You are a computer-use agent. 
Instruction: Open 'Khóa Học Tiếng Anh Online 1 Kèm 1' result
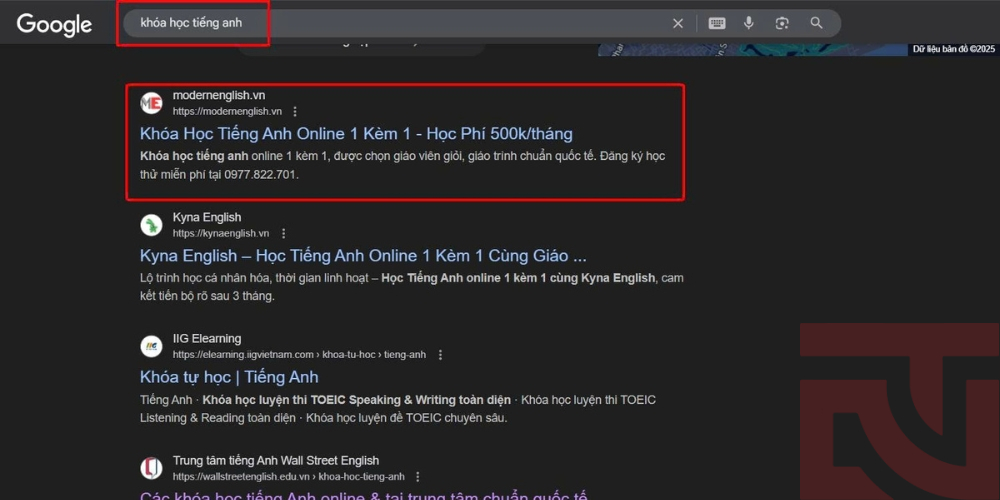pos(356,134)
